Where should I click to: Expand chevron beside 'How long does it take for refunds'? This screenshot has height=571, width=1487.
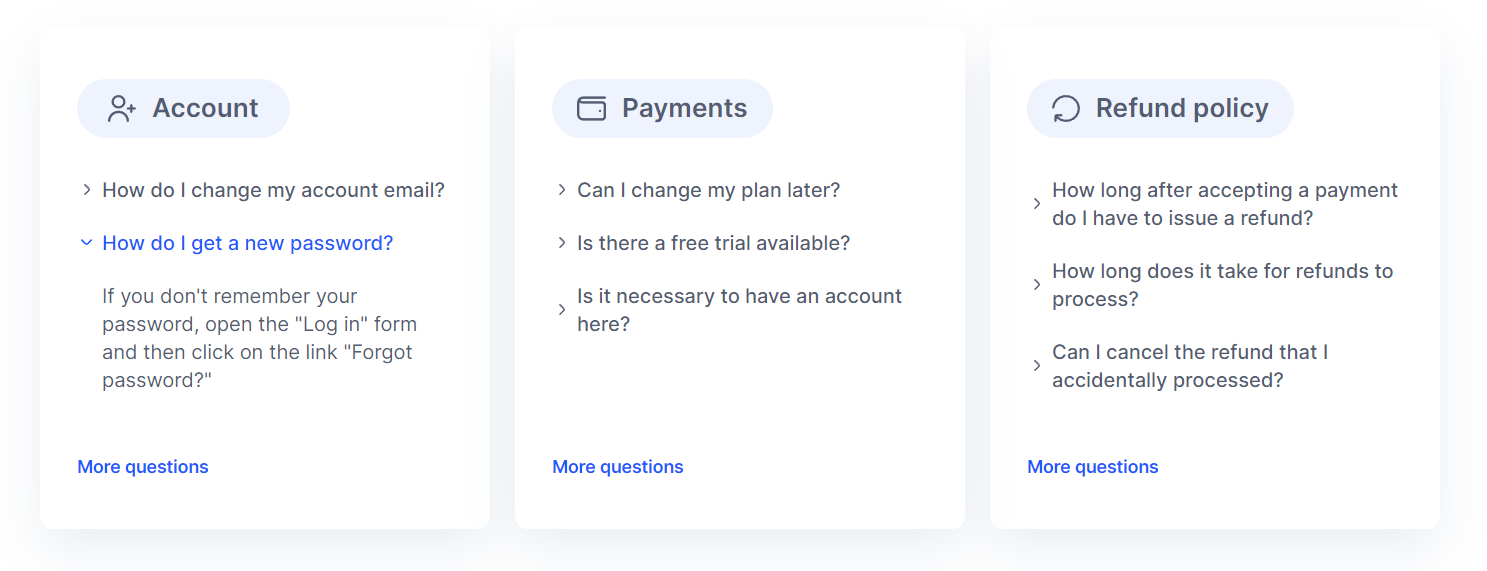[1037, 285]
